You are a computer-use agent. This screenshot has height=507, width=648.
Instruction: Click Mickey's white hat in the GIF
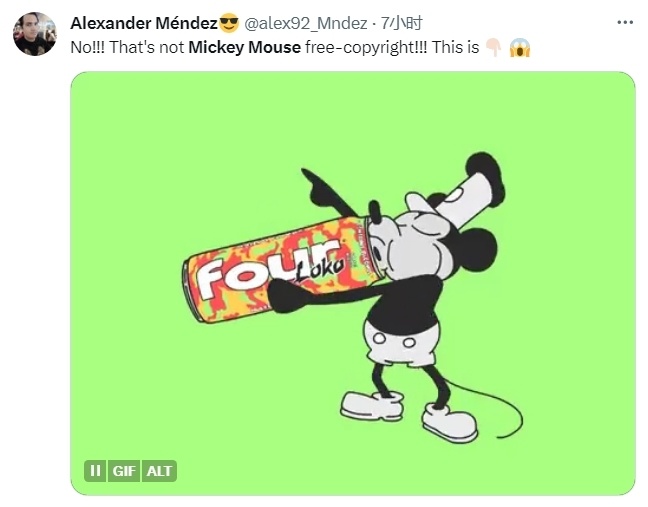click(x=471, y=196)
